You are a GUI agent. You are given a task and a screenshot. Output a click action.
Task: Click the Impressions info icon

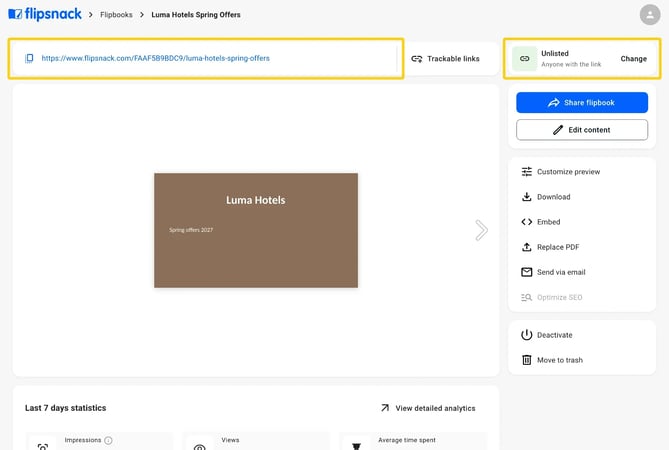click(x=108, y=440)
